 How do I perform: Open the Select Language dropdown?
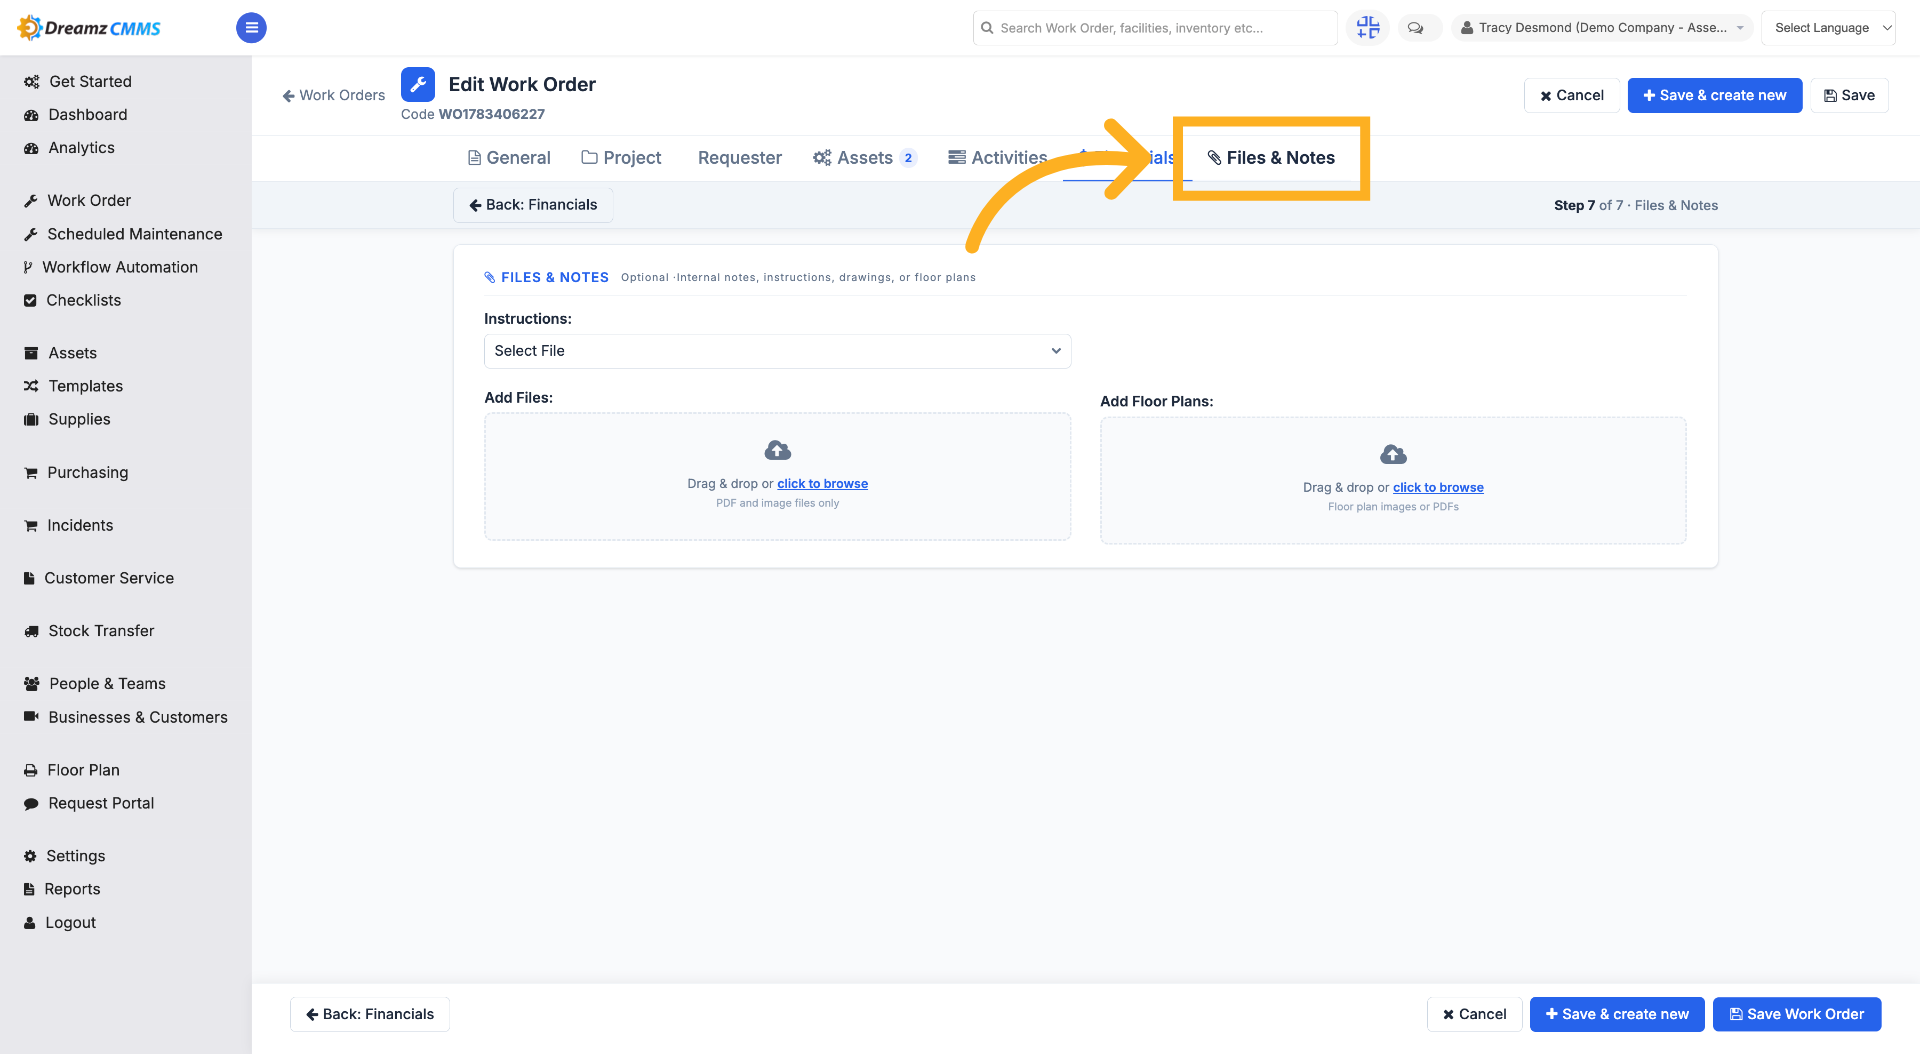tap(1828, 28)
